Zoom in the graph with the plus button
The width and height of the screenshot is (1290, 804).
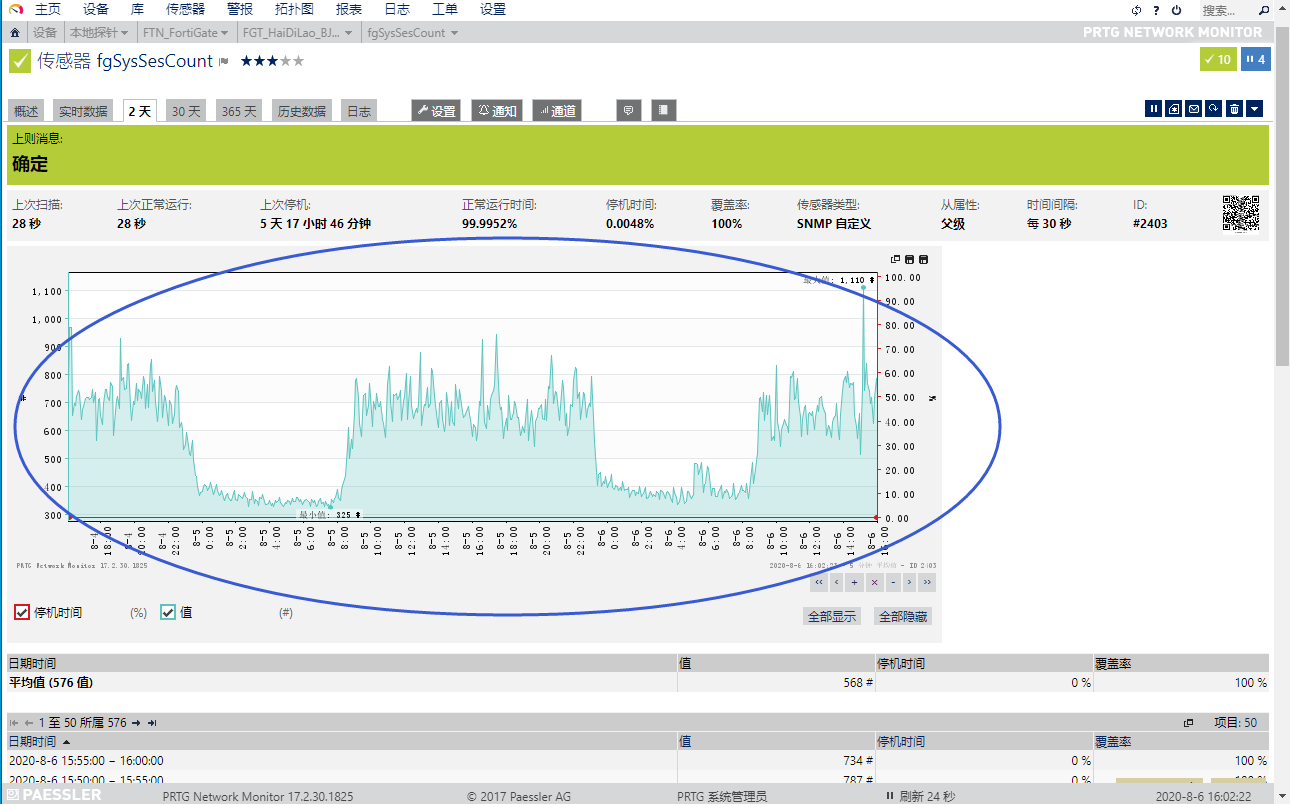(x=854, y=582)
